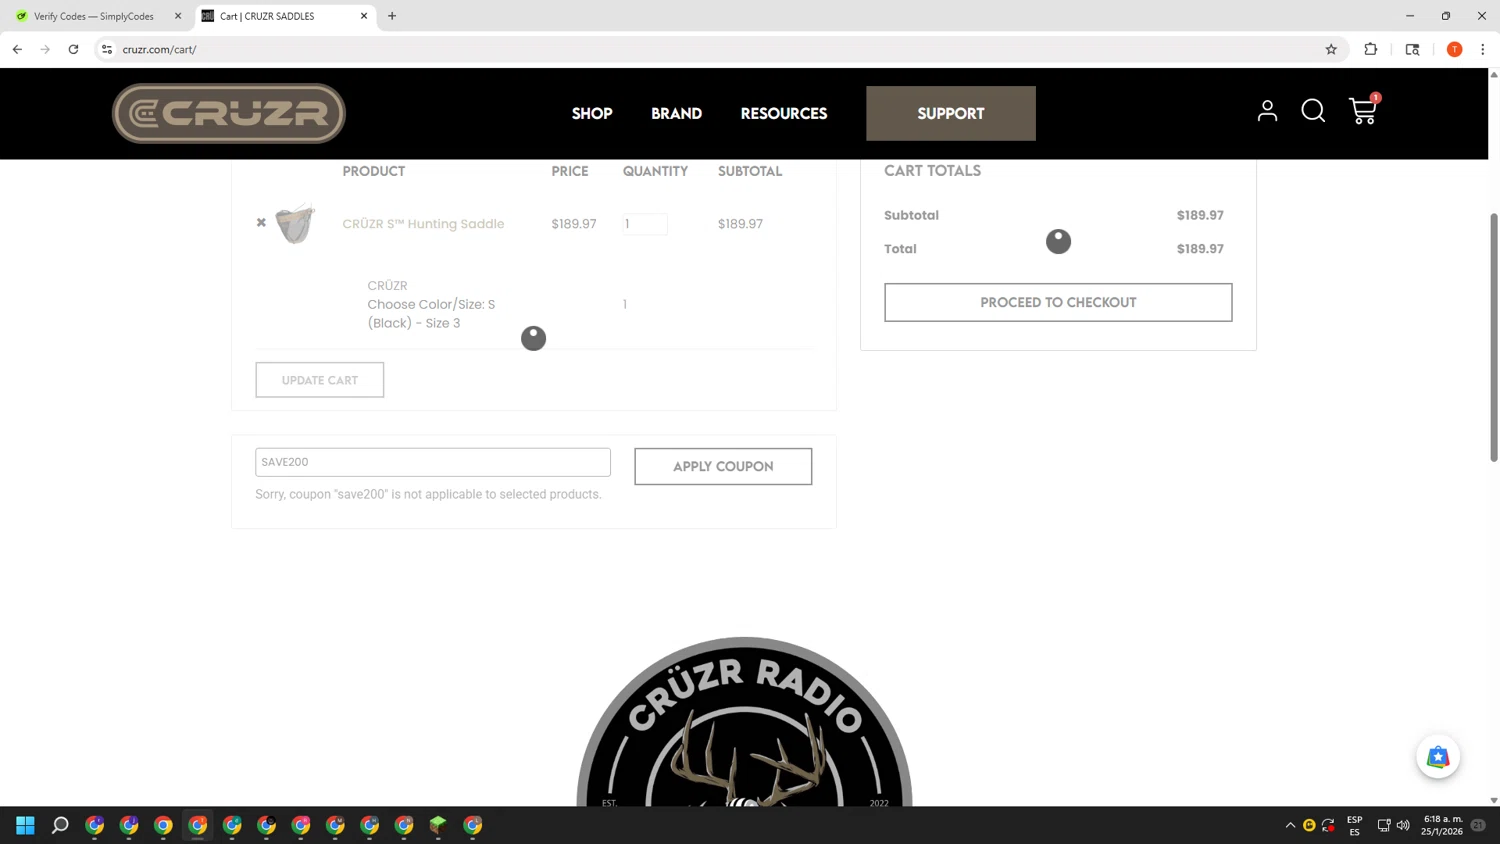The image size is (1500, 844).
Task: Close the Verify Codes SimplyCodes tab
Action: coord(178,16)
